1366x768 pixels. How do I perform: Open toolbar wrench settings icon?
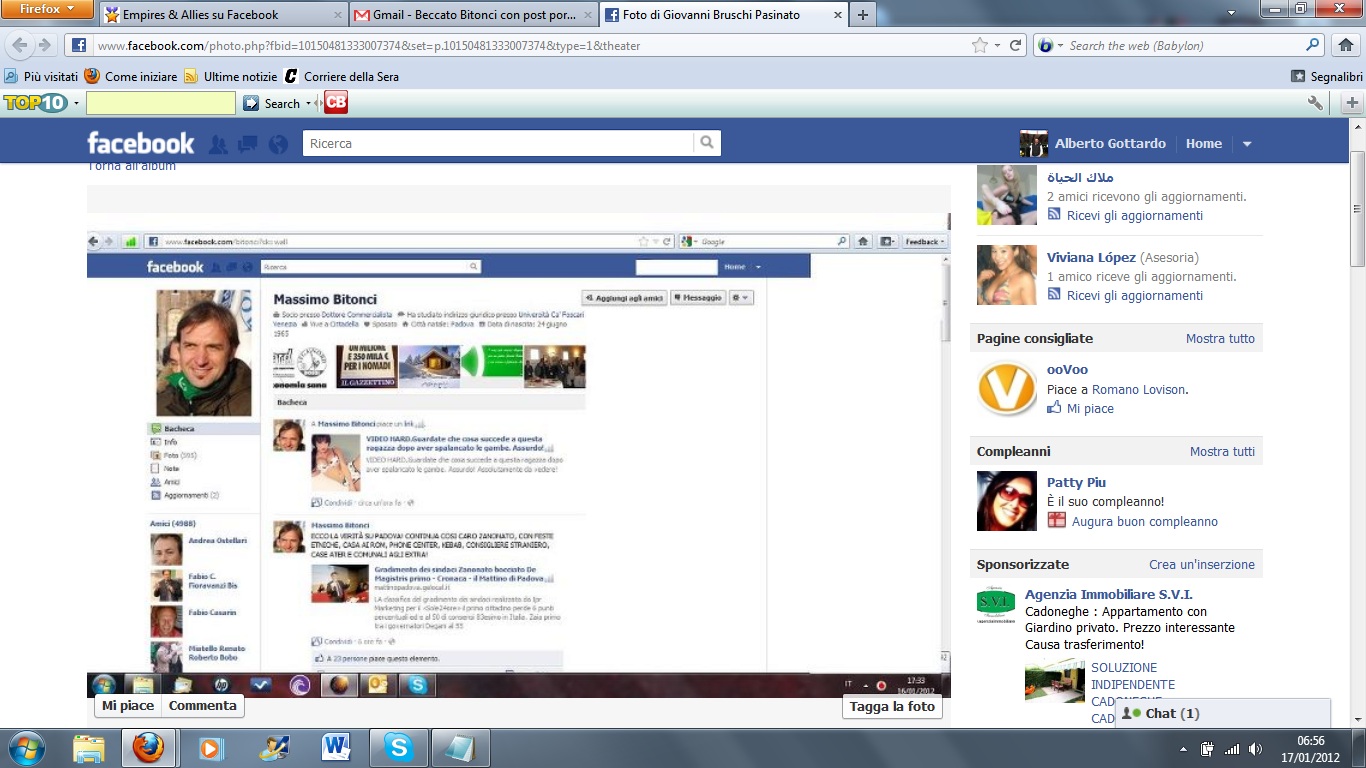(1316, 103)
